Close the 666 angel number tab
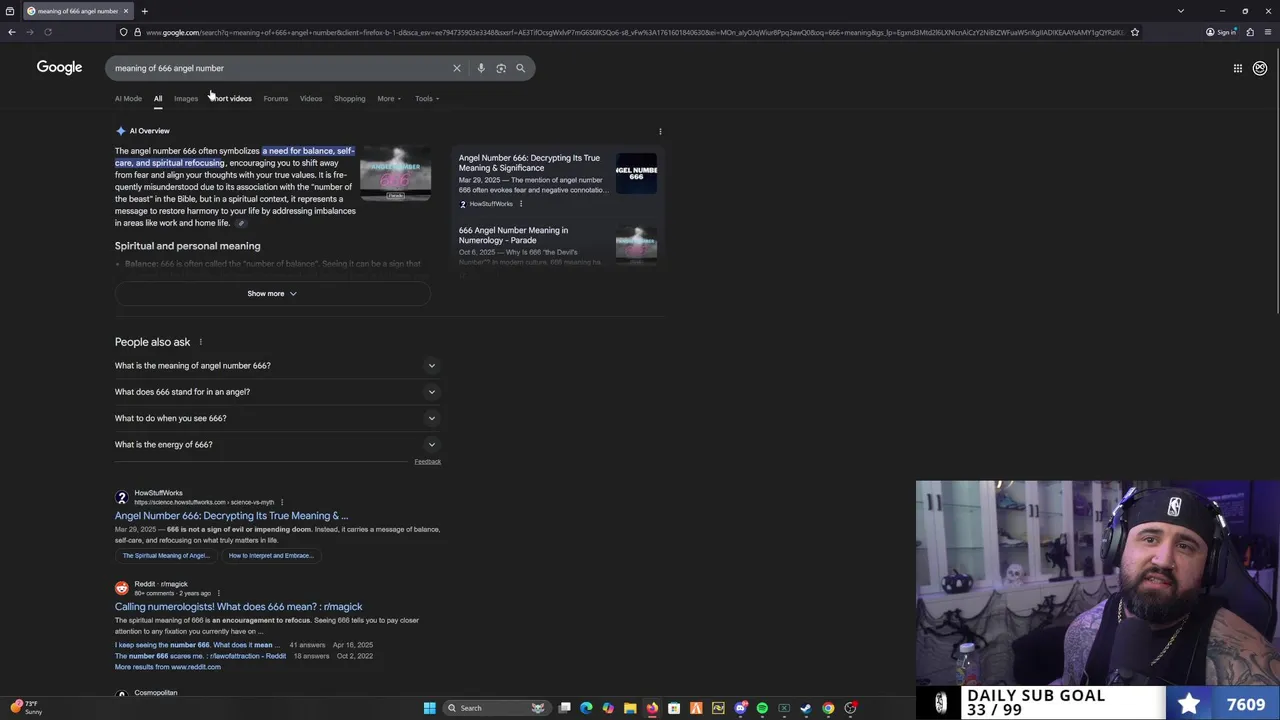The image size is (1280, 720). [x=126, y=11]
